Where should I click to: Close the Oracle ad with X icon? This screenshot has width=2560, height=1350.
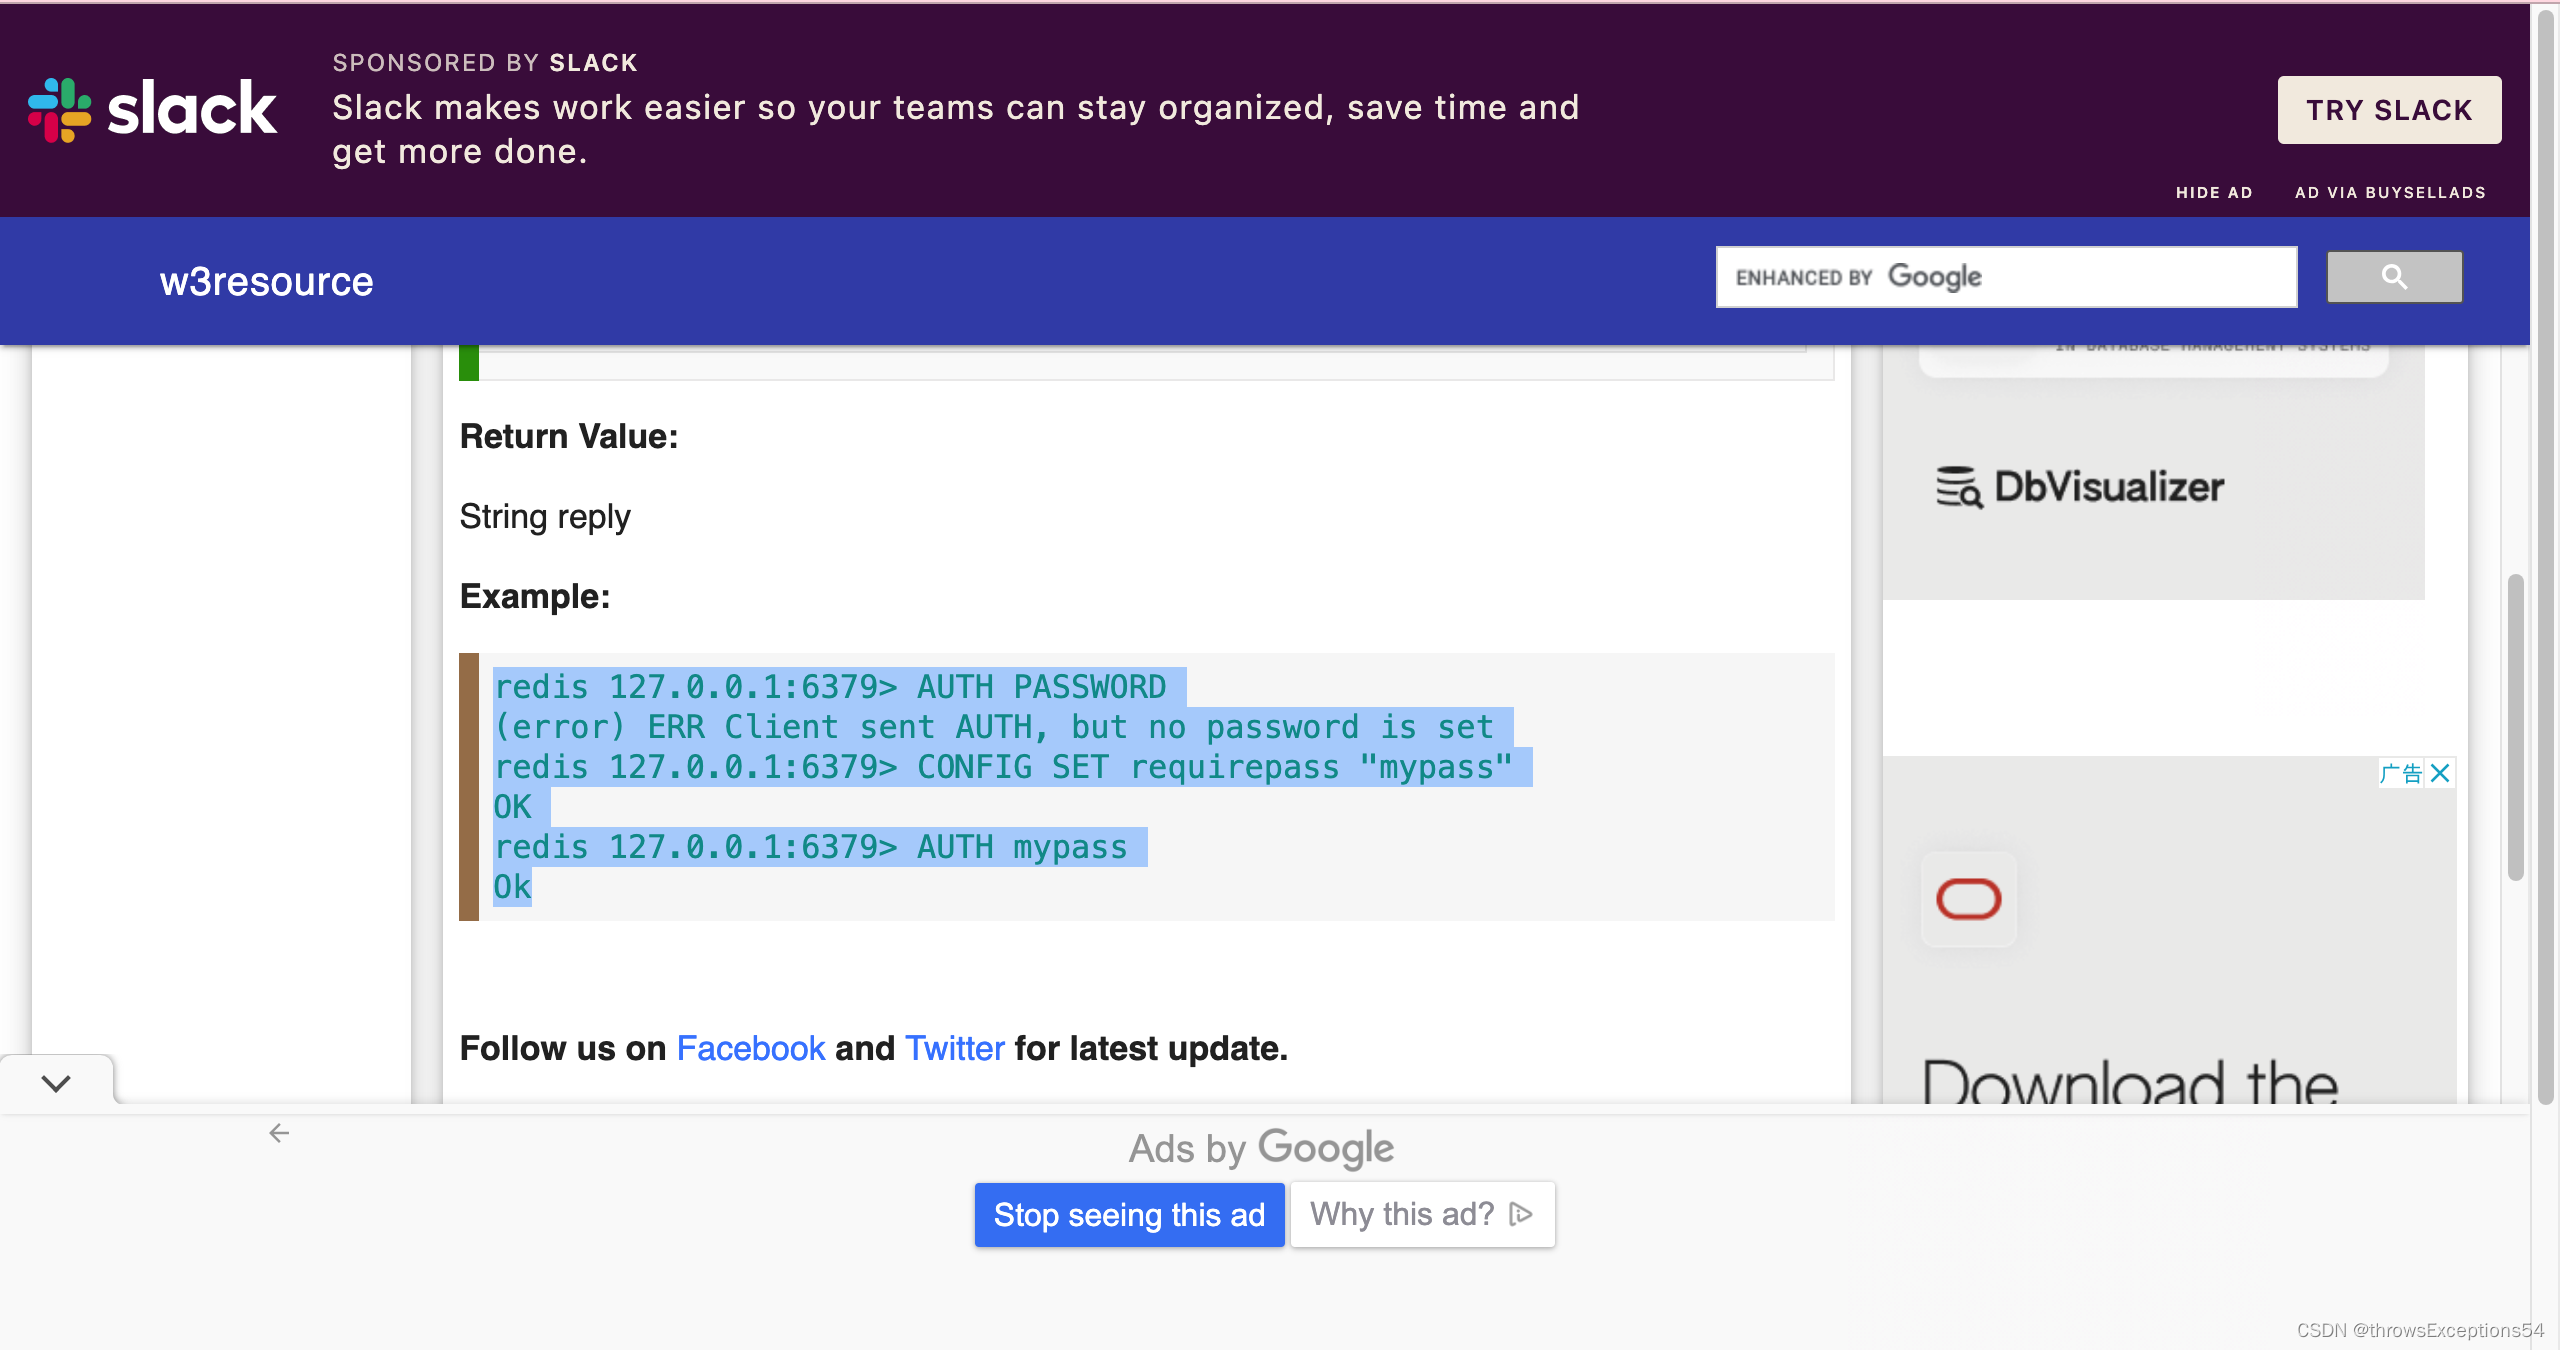click(2440, 773)
